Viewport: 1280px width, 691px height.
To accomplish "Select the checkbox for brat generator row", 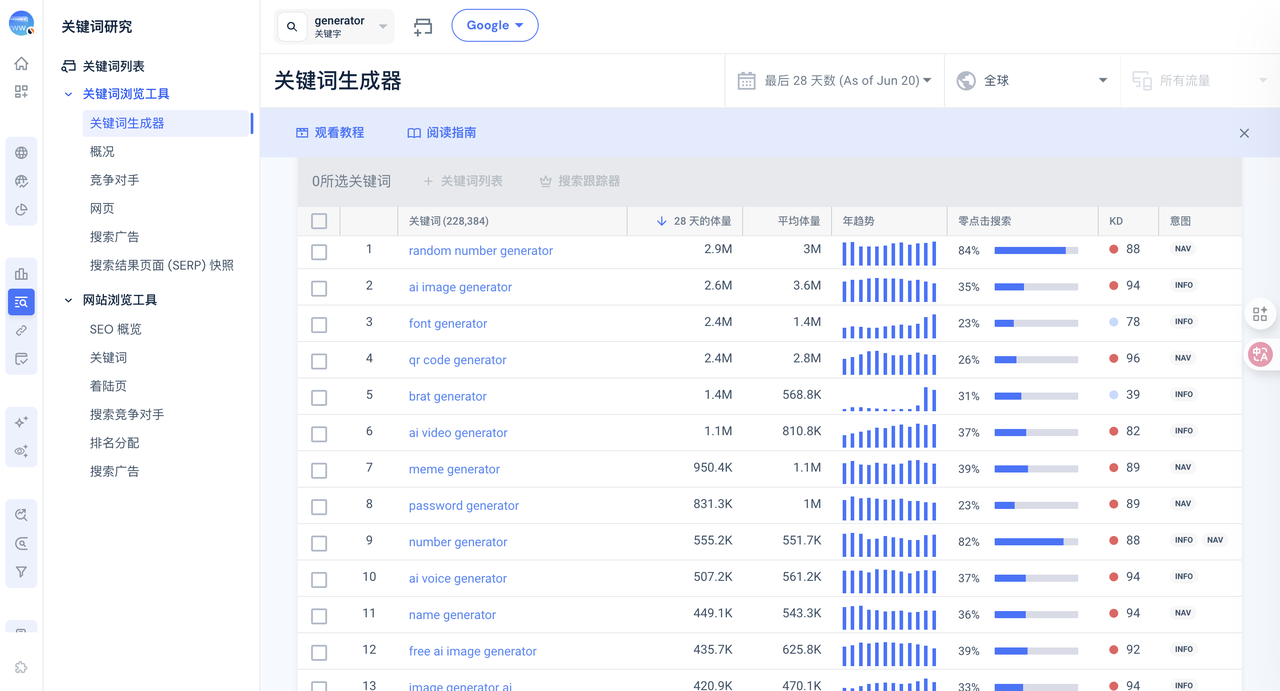I will point(319,397).
